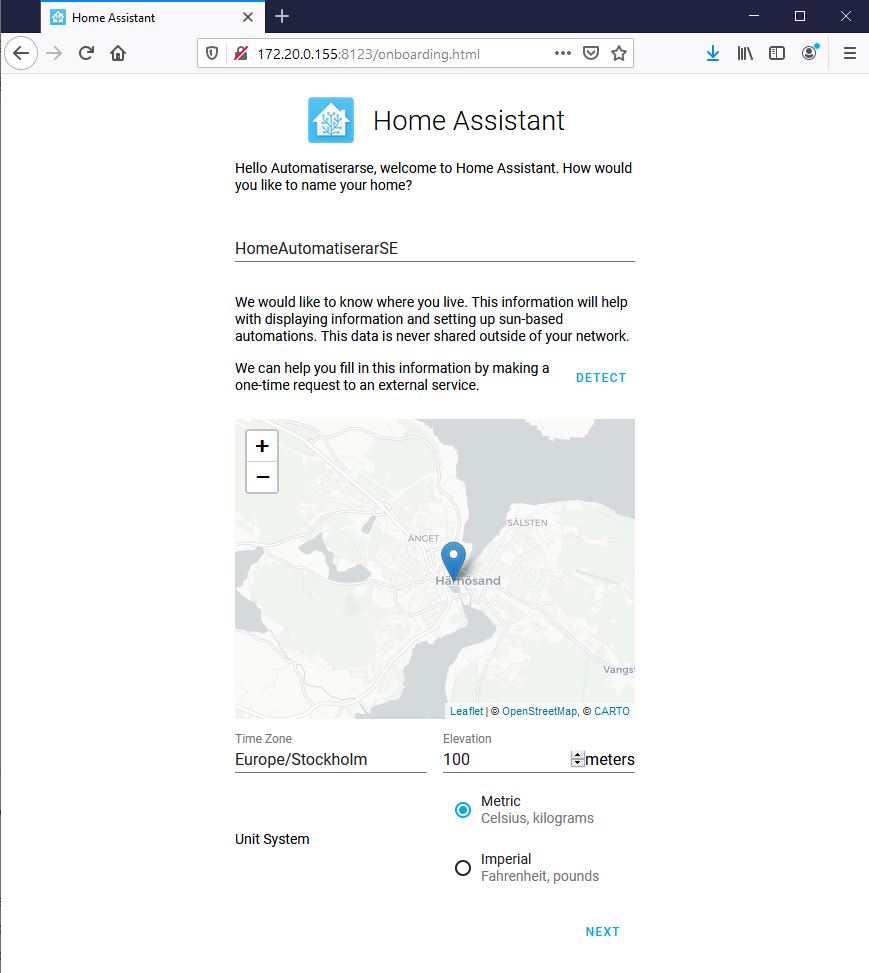Click the Time Zone Europe/Stockholm field
The width and height of the screenshot is (869, 973).
tap(331, 760)
